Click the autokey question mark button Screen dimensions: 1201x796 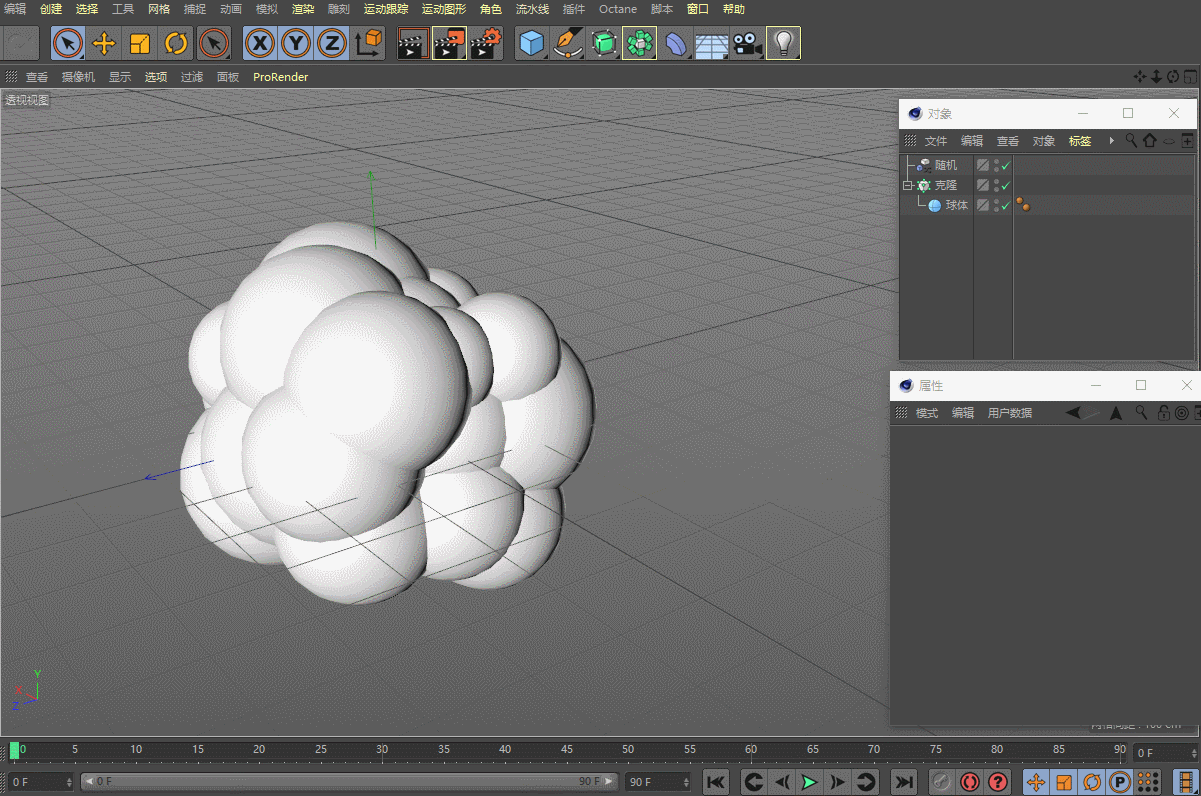(998, 782)
